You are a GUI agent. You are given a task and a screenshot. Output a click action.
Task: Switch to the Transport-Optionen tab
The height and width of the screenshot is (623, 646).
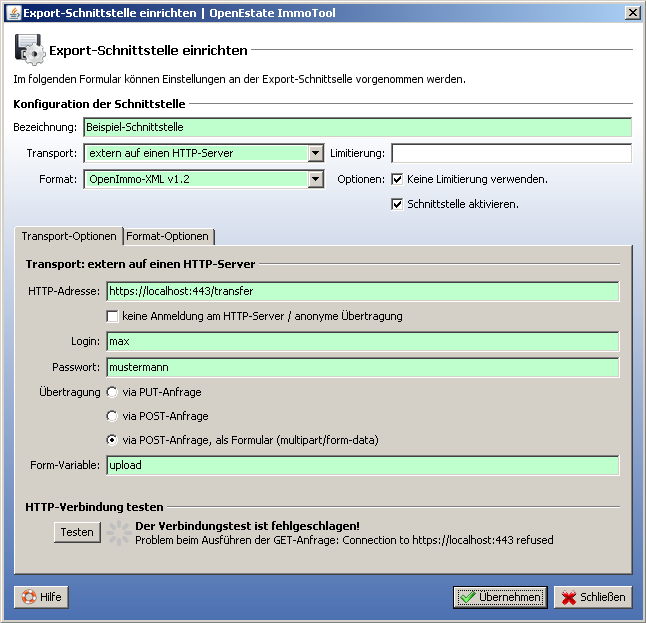pyautogui.click(x=69, y=236)
